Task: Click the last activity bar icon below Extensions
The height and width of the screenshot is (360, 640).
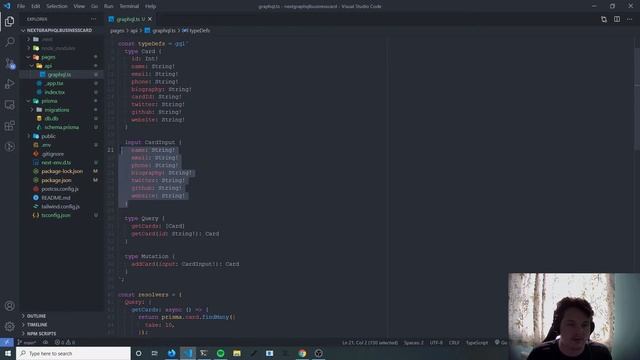Action: 9,147
